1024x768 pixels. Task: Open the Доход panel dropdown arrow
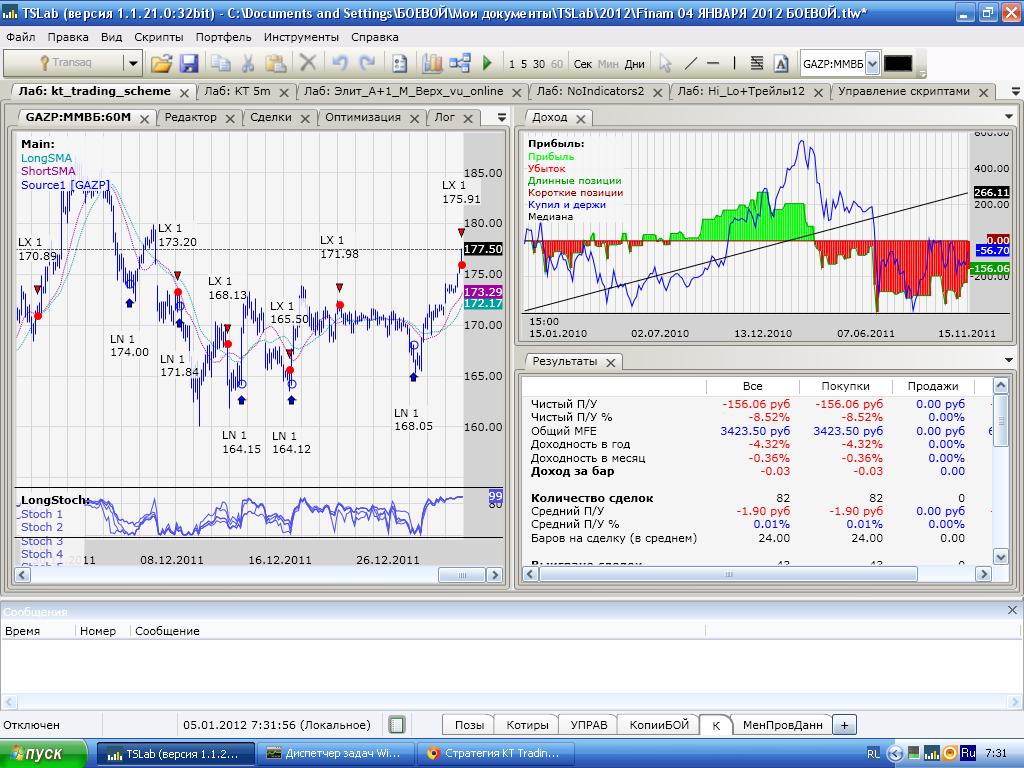[1008, 117]
